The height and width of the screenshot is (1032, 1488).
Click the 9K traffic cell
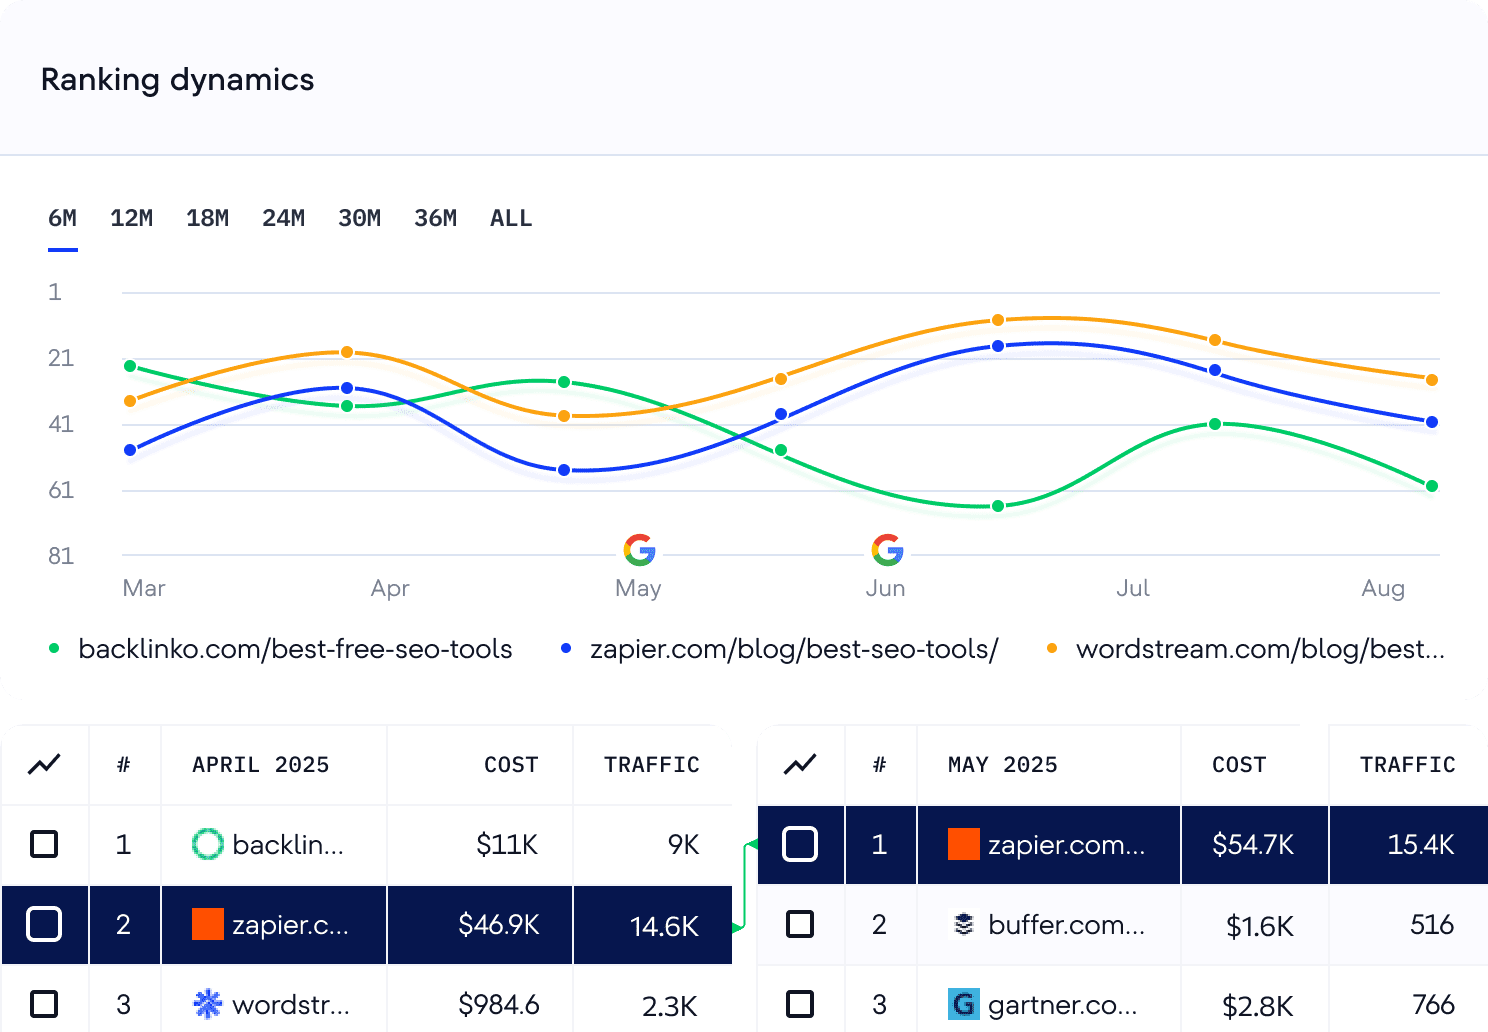click(x=684, y=845)
